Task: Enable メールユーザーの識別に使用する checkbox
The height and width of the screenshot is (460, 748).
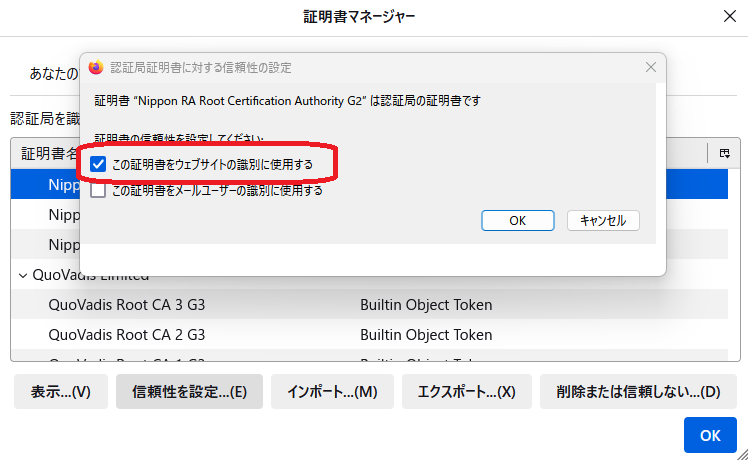Action: 98,190
